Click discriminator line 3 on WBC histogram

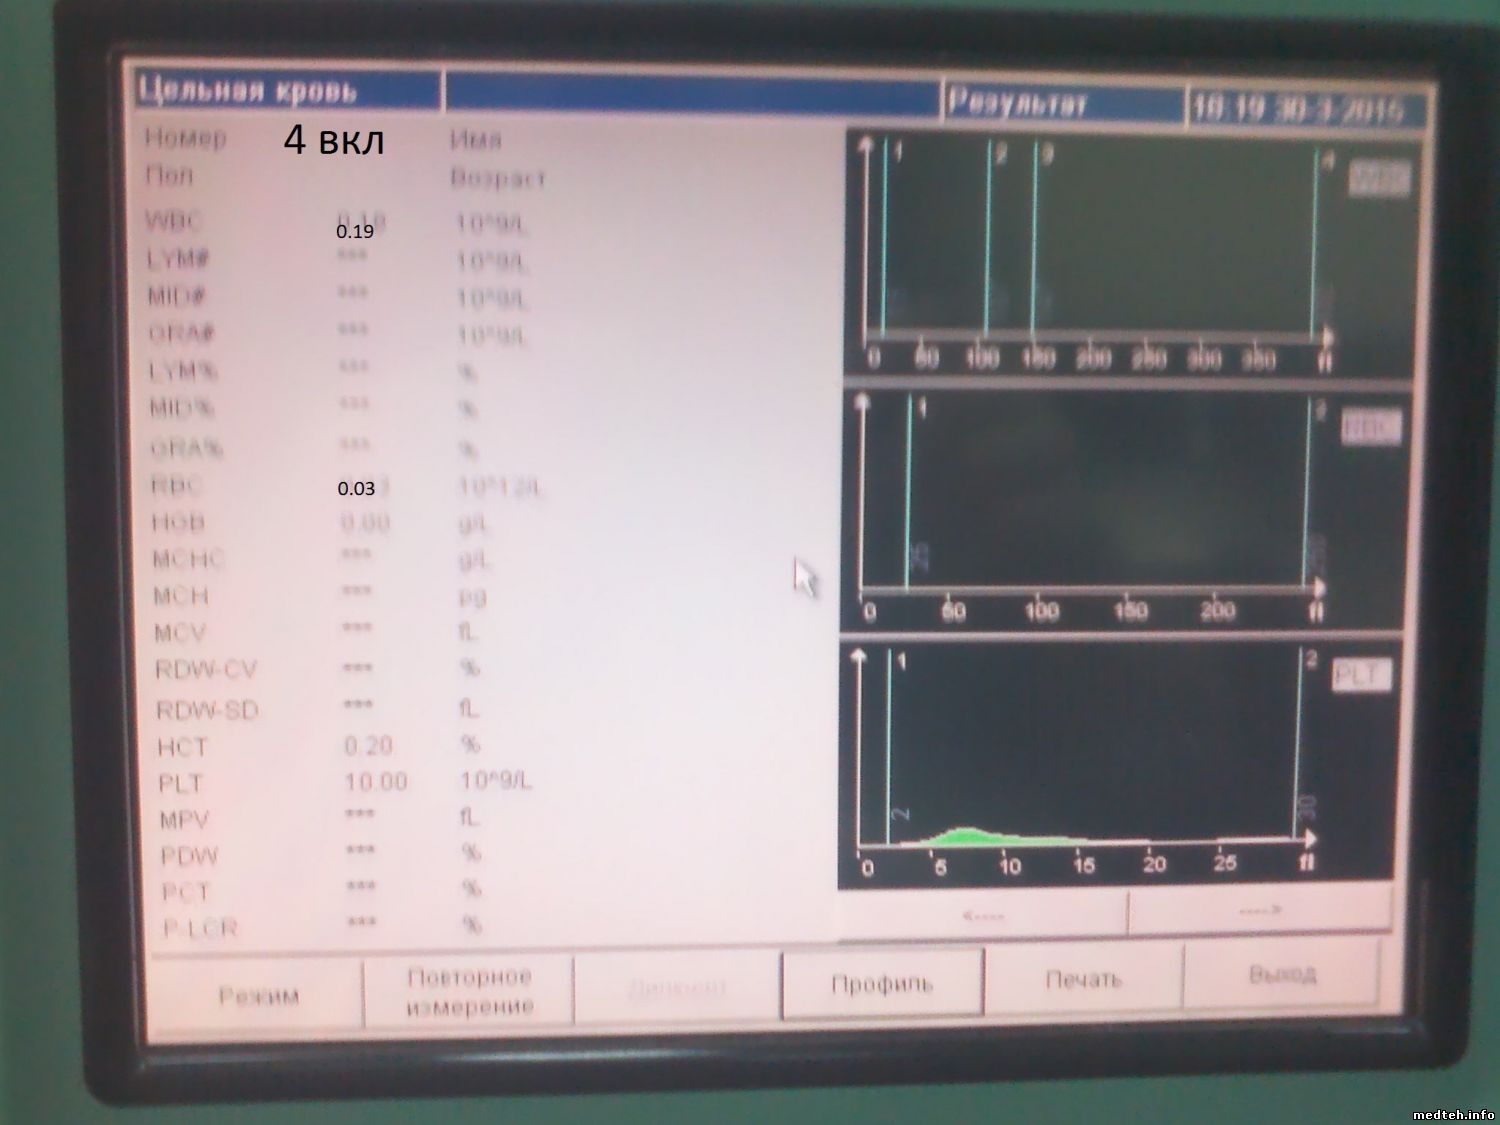(1034, 240)
